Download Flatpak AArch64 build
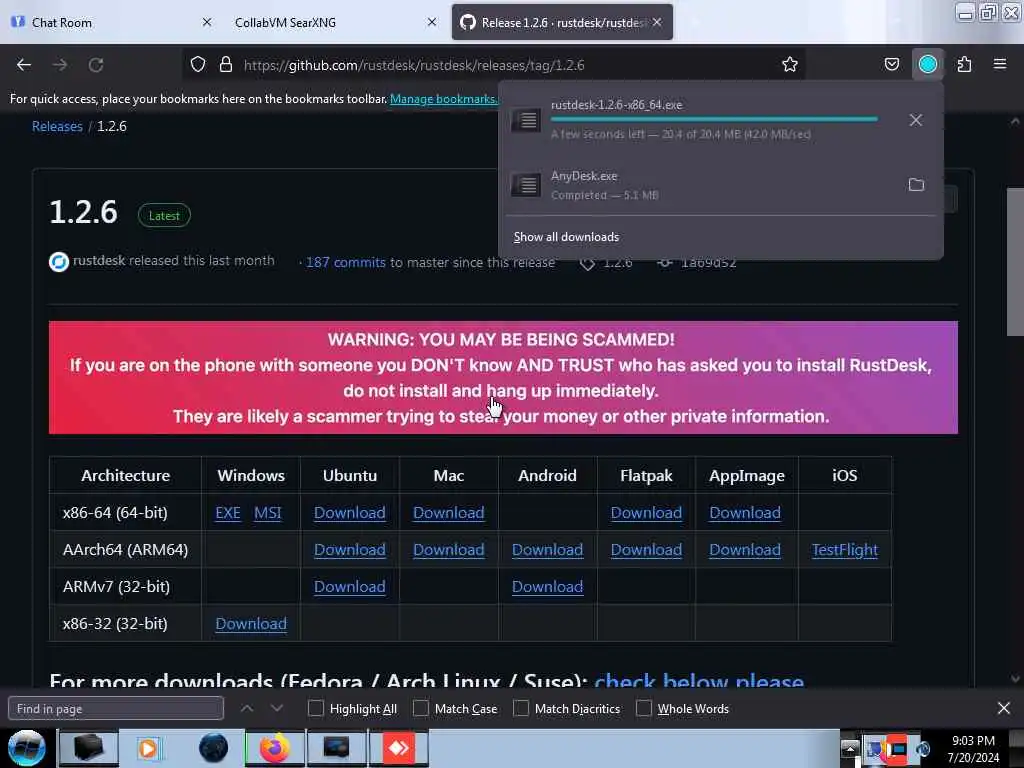Viewport: 1024px width, 768px height. [647, 550]
